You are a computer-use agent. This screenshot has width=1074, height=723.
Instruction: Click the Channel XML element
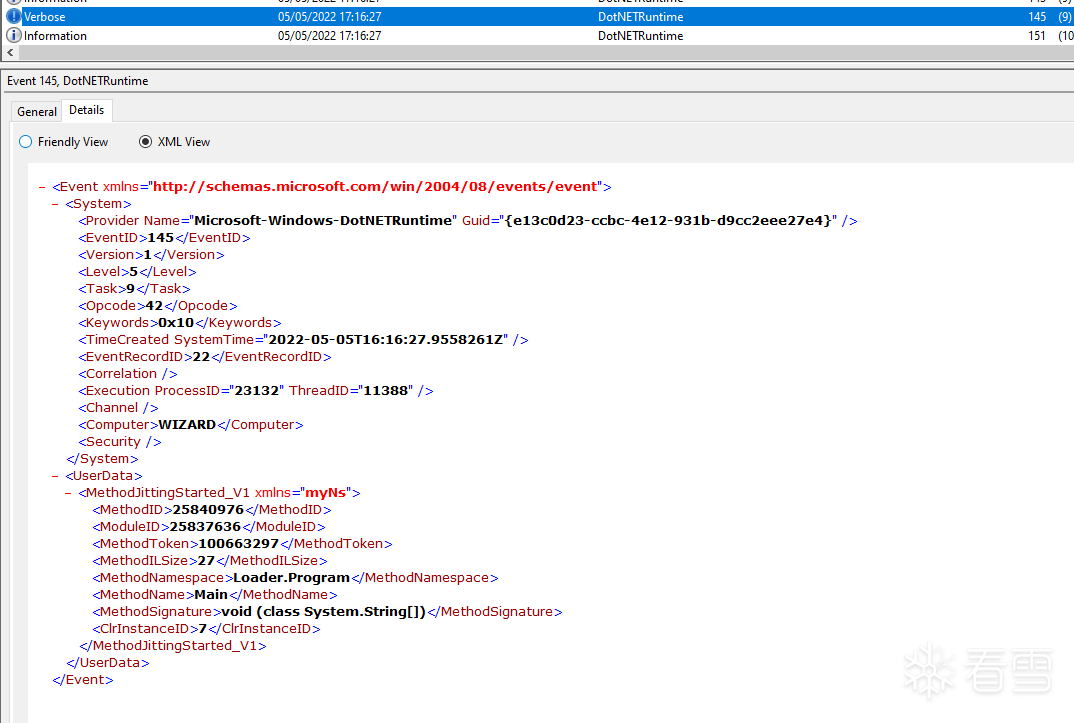click(x=118, y=408)
